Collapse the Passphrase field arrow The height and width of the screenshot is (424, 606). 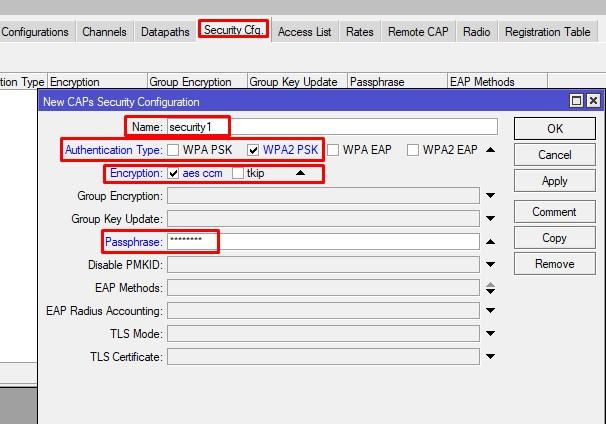pyautogui.click(x=490, y=242)
